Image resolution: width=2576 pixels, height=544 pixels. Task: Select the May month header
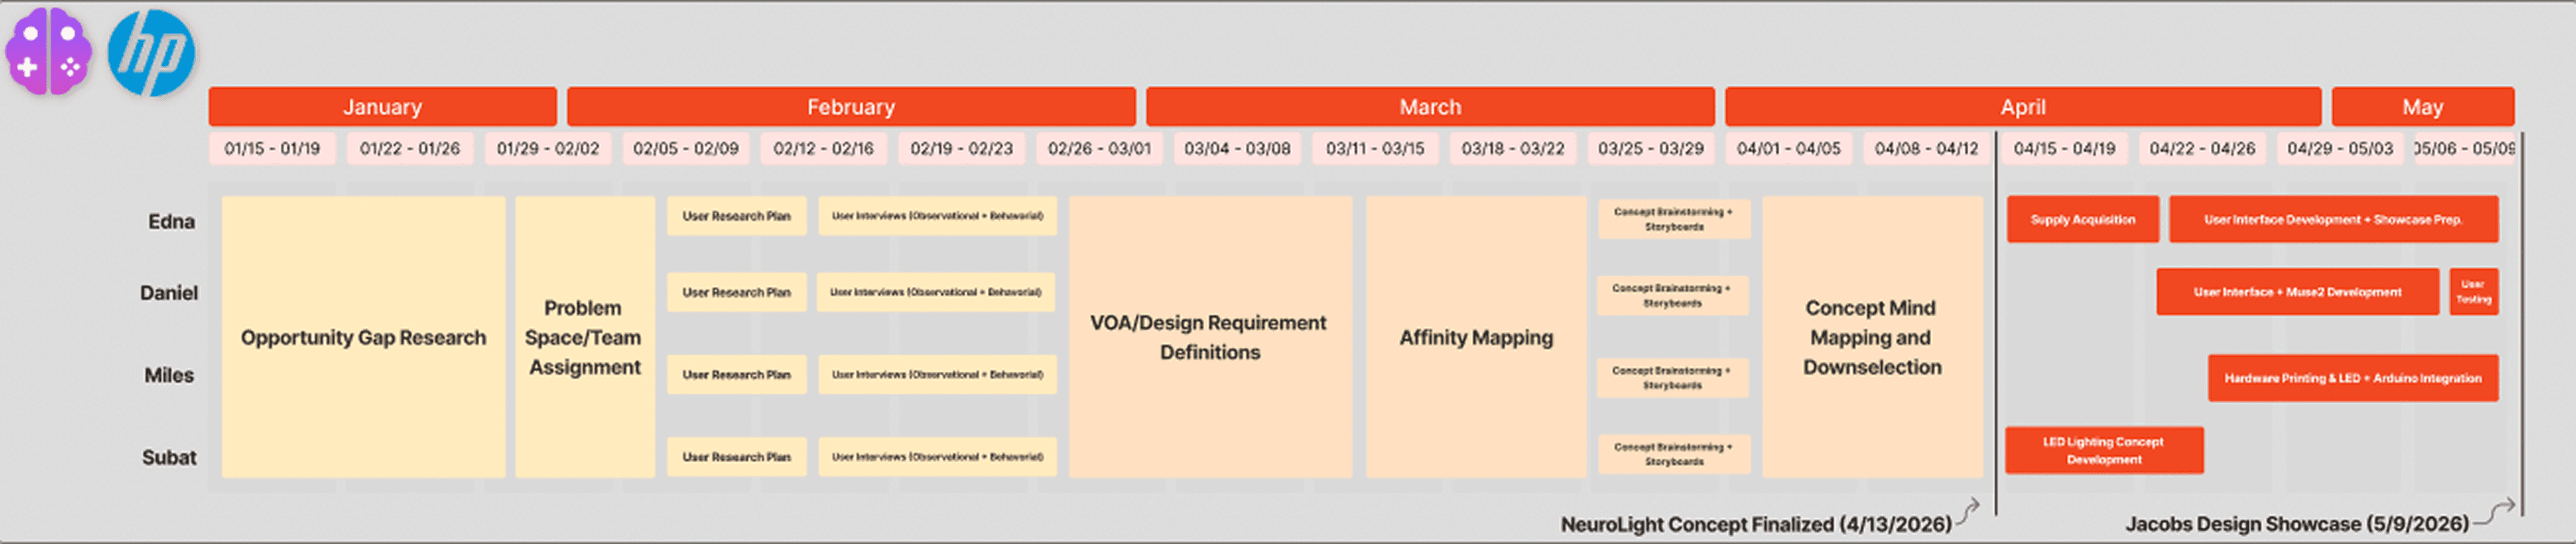tap(2422, 107)
